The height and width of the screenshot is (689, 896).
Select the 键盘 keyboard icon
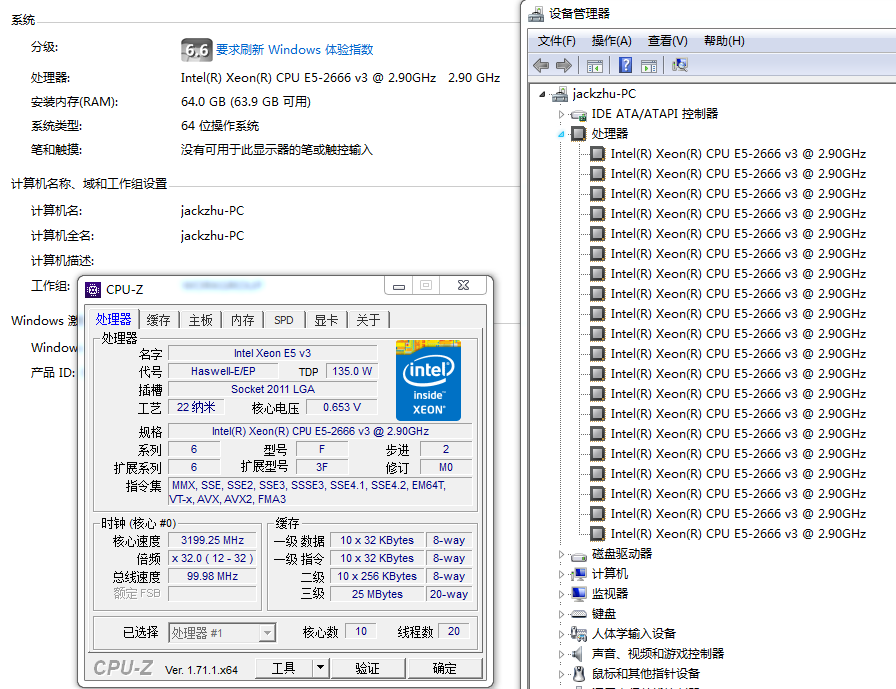(x=579, y=614)
